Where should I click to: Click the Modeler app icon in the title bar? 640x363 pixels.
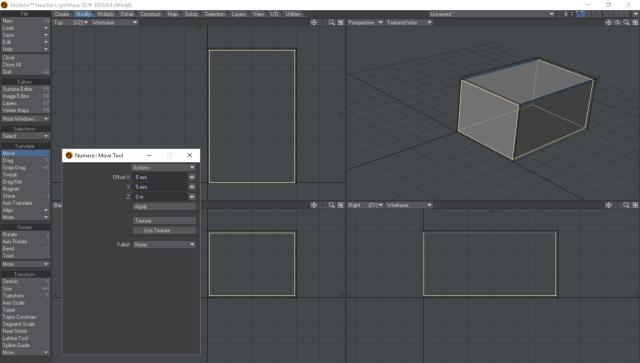coord(4,5)
